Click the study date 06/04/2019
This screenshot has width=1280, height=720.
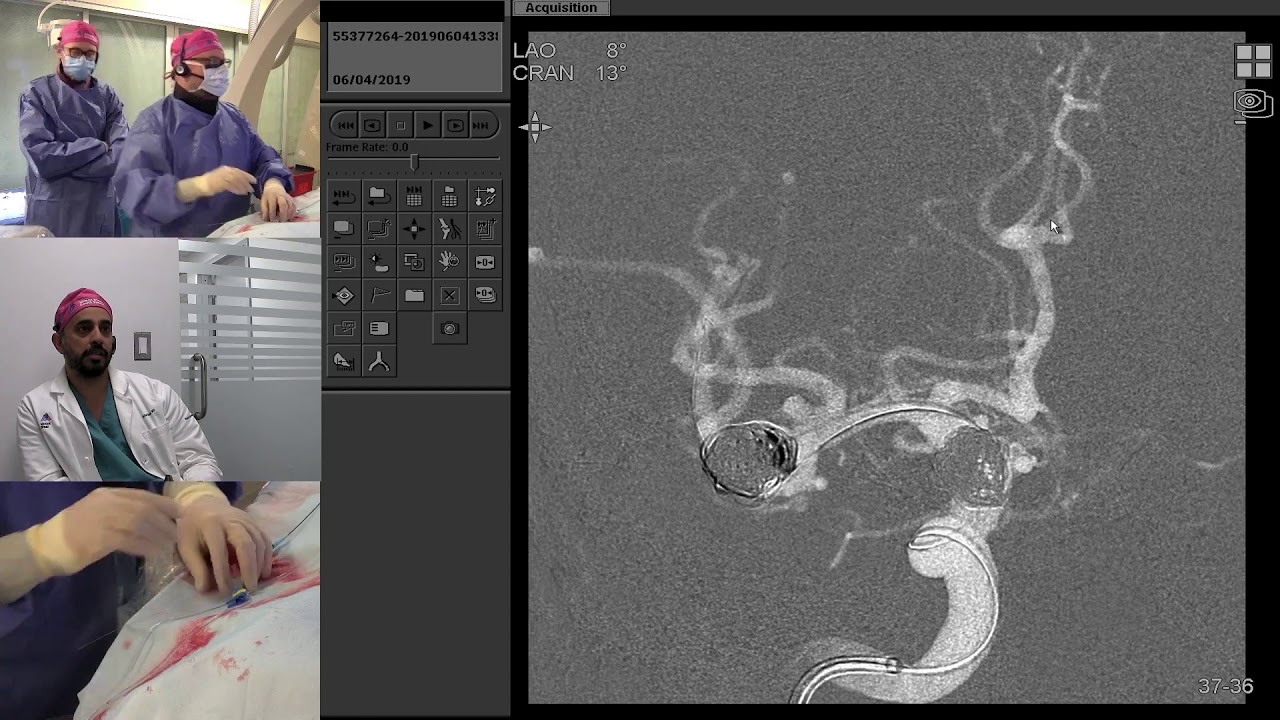tap(371, 80)
